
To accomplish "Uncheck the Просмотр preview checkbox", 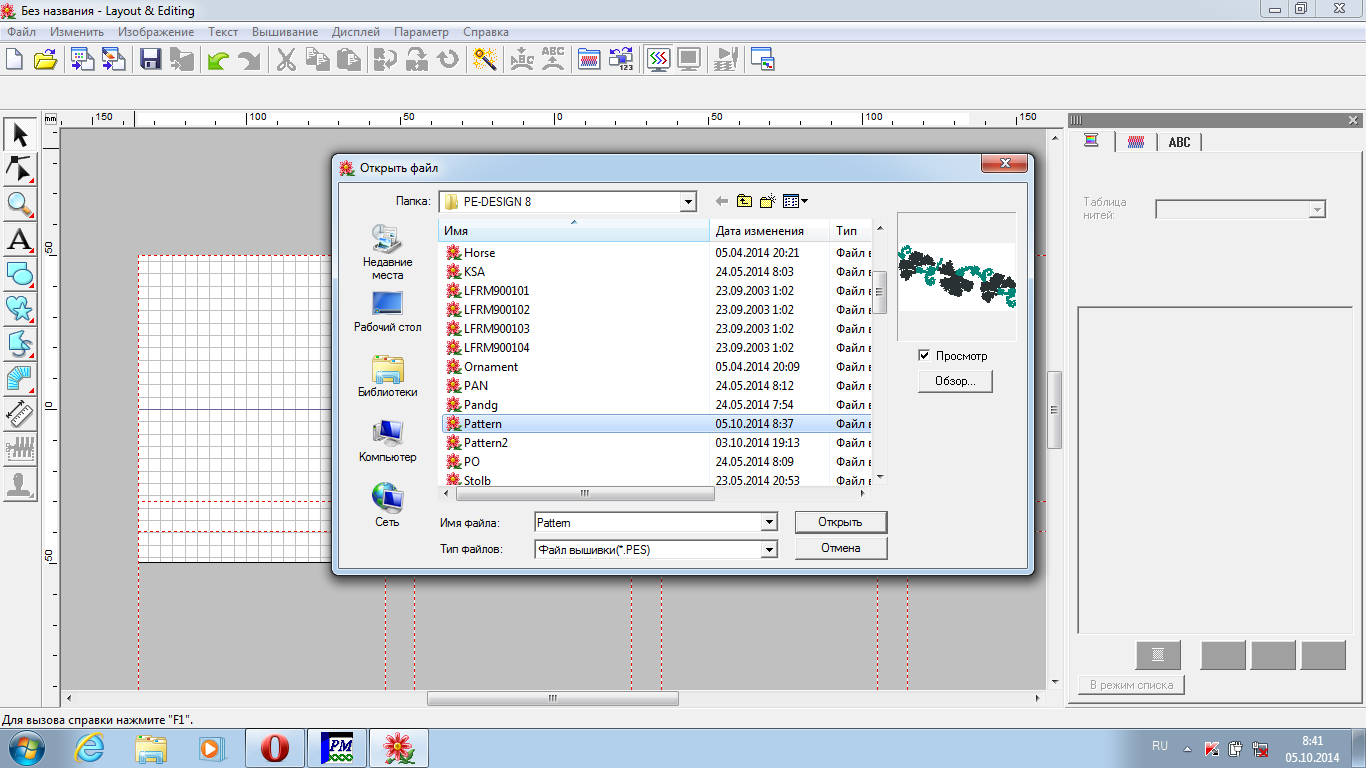I will (x=924, y=356).
